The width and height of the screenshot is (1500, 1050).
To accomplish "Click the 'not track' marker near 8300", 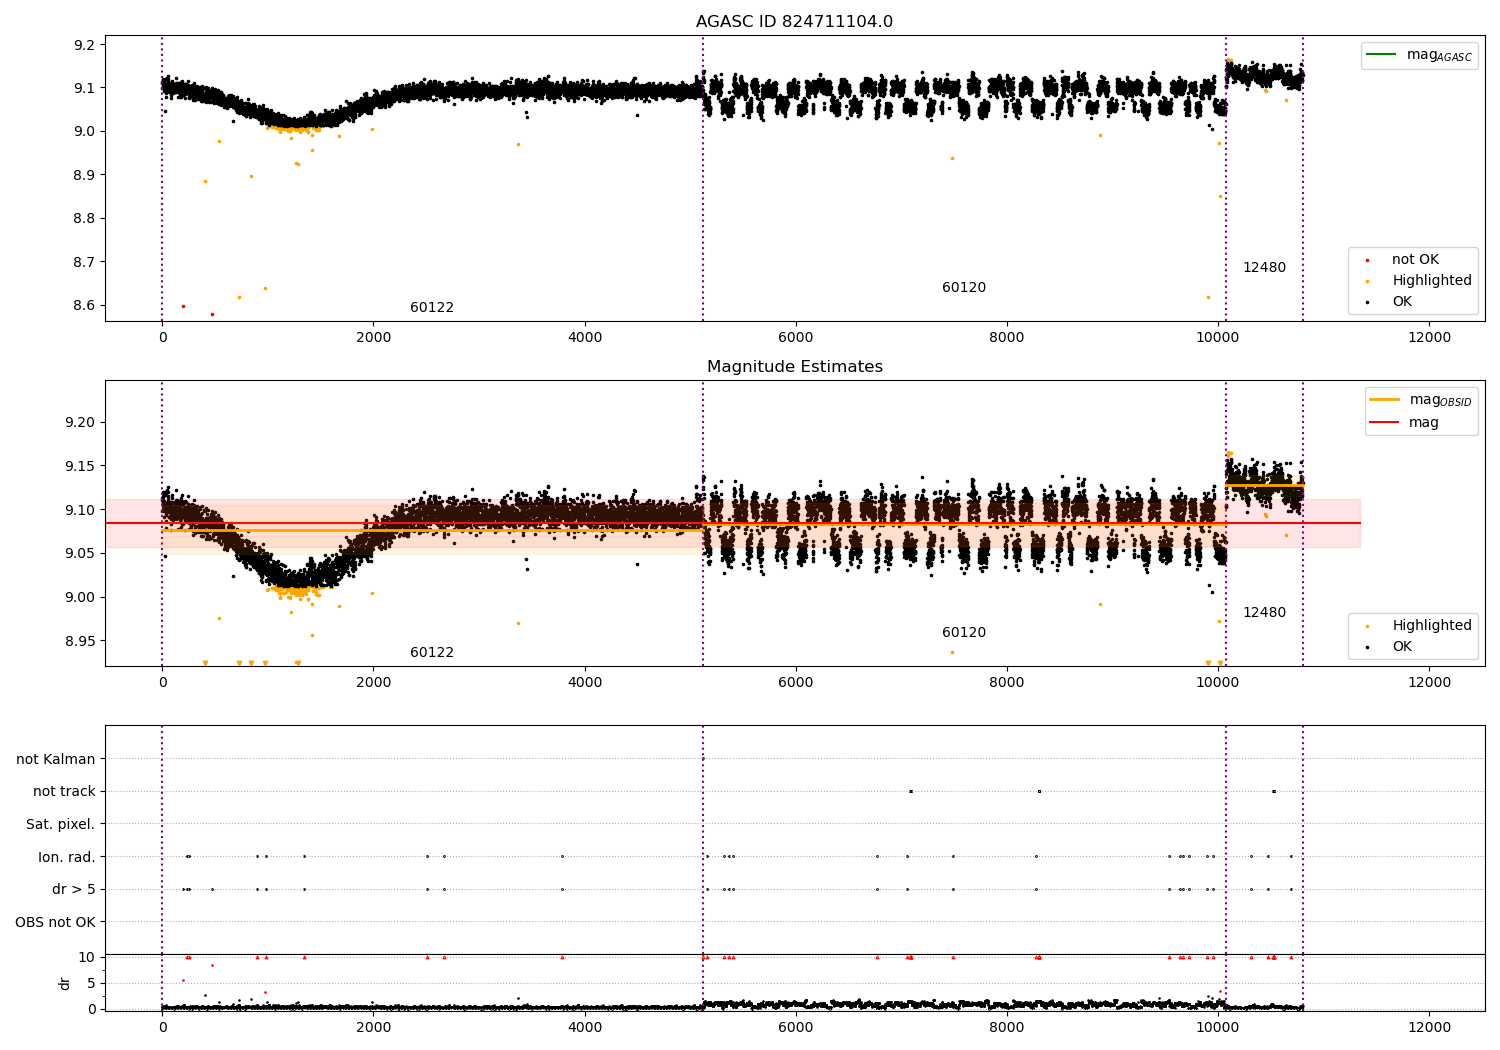I will [1039, 791].
